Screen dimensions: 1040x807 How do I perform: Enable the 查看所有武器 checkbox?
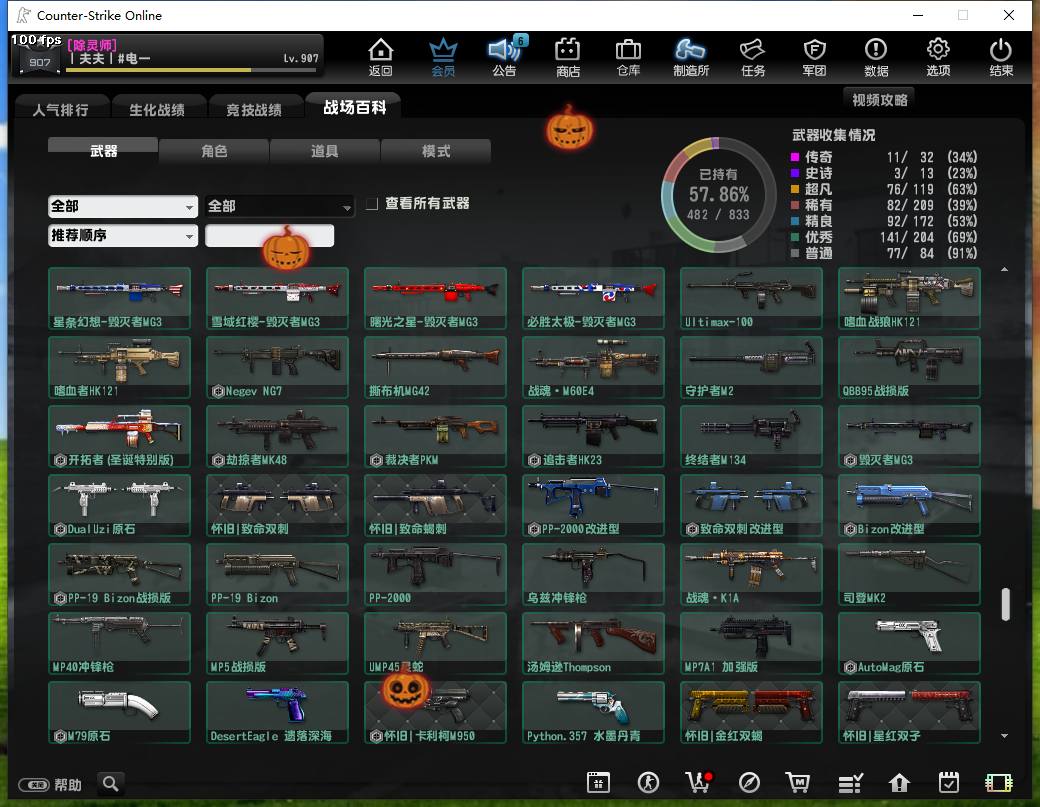click(372, 204)
